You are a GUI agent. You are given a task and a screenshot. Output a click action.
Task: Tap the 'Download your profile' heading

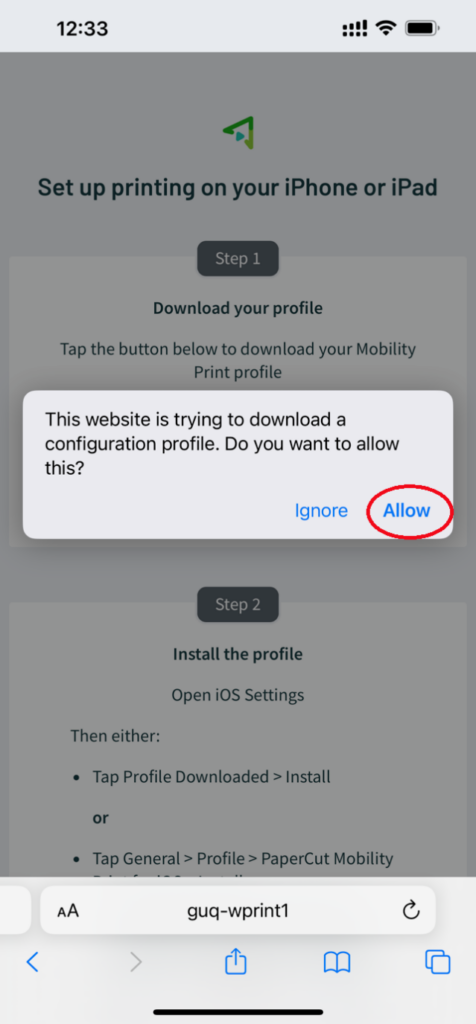(238, 308)
